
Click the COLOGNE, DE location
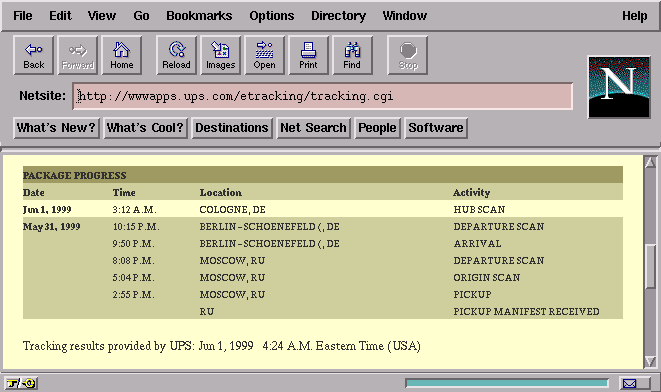[x=232, y=209]
